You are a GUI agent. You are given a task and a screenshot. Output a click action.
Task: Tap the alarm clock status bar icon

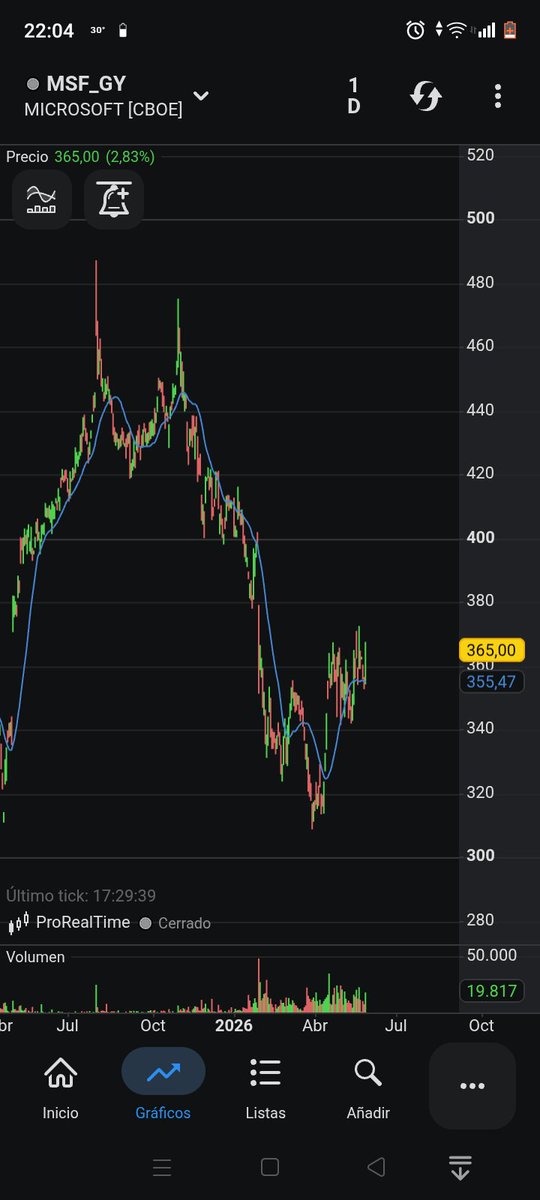point(415,31)
